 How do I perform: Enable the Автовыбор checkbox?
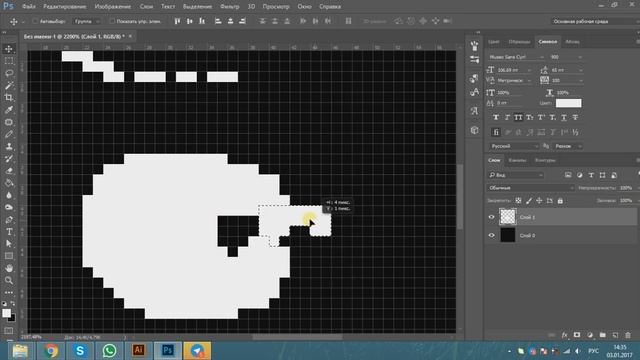(x=35, y=21)
